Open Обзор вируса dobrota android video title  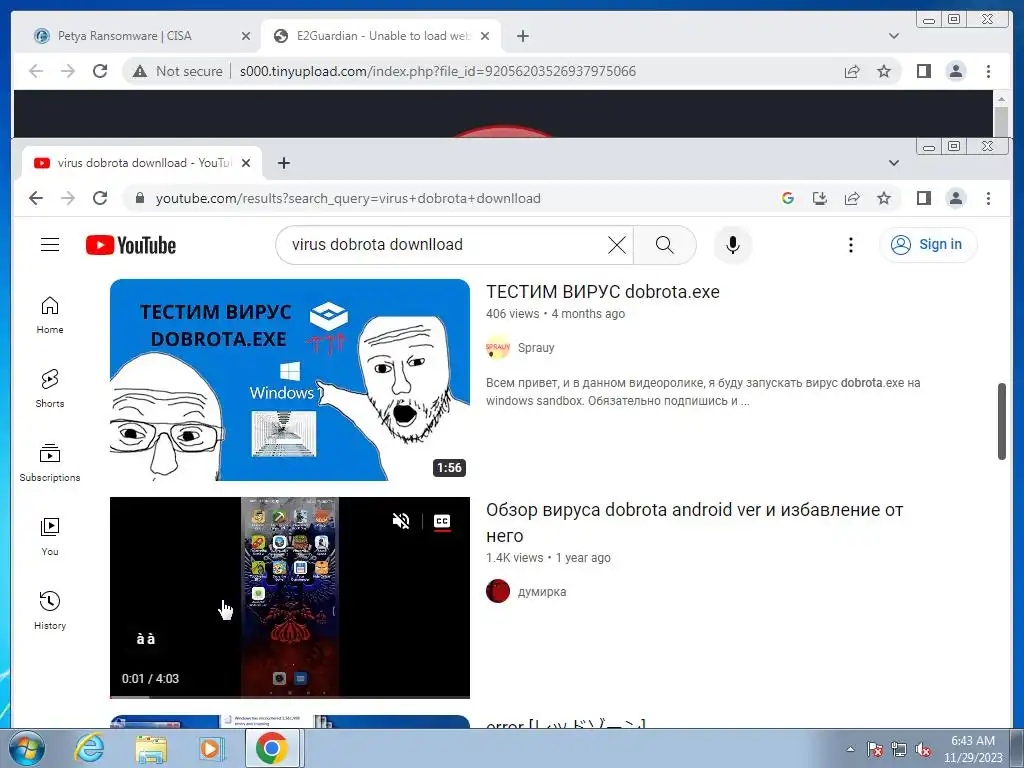point(694,522)
